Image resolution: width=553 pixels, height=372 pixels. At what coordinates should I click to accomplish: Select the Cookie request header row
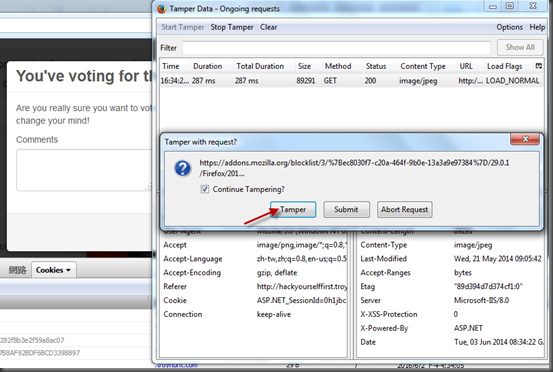pyautogui.click(x=253, y=300)
